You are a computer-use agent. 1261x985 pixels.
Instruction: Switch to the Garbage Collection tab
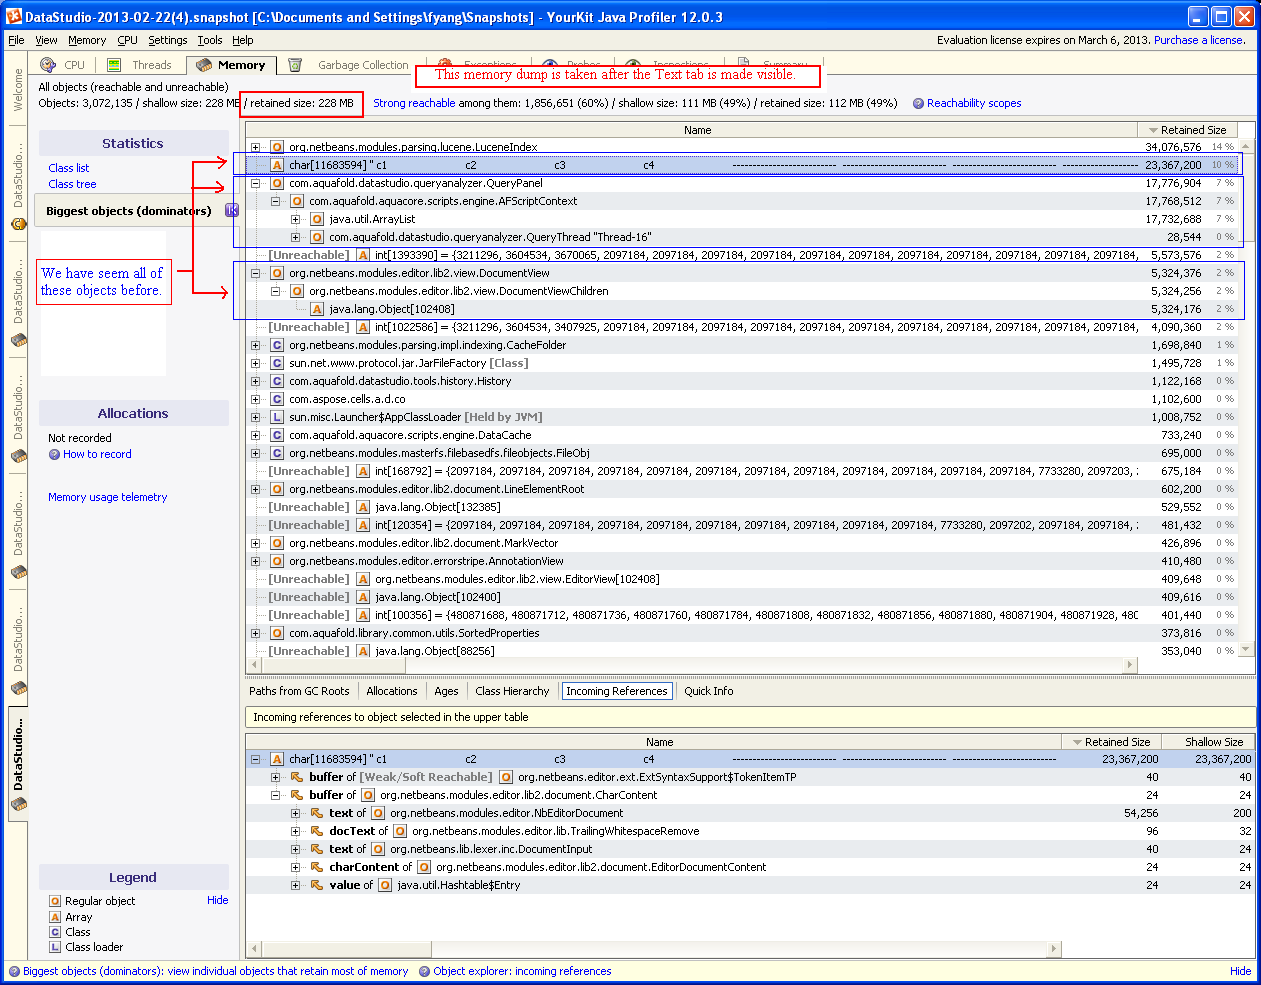(x=350, y=65)
